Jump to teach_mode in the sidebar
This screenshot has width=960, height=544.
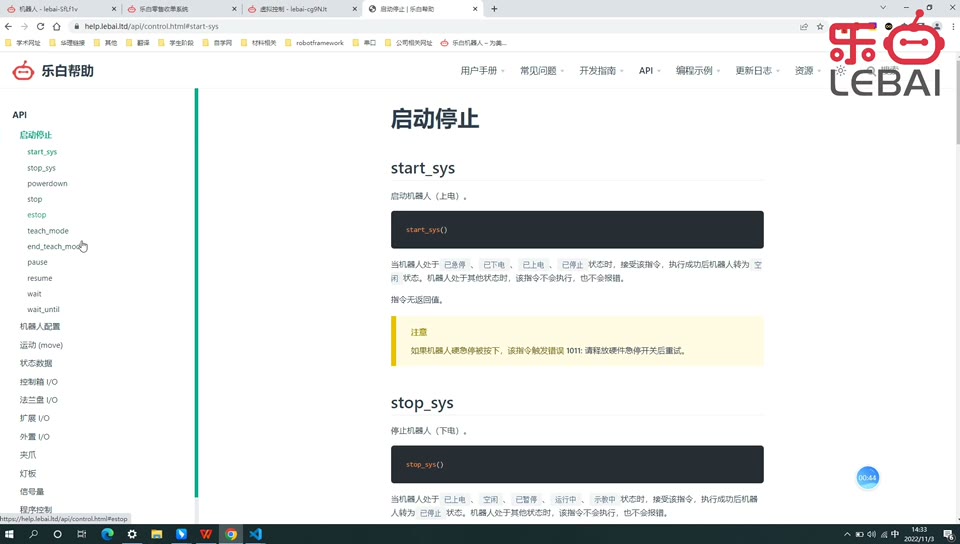(x=48, y=231)
